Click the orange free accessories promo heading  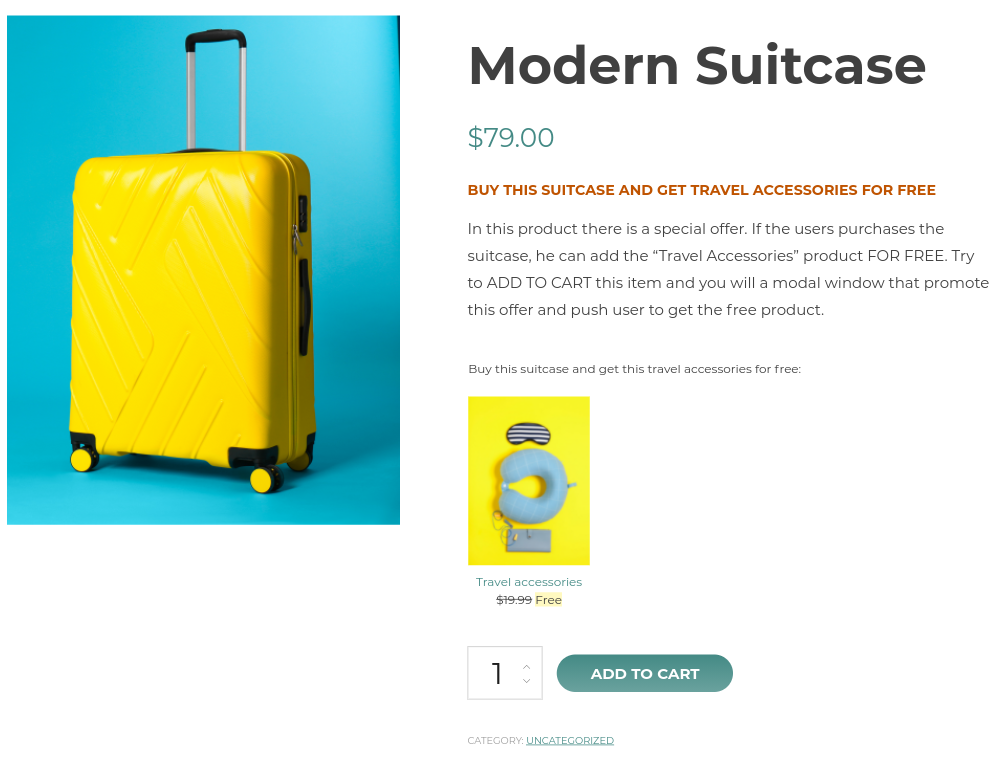(701, 190)
